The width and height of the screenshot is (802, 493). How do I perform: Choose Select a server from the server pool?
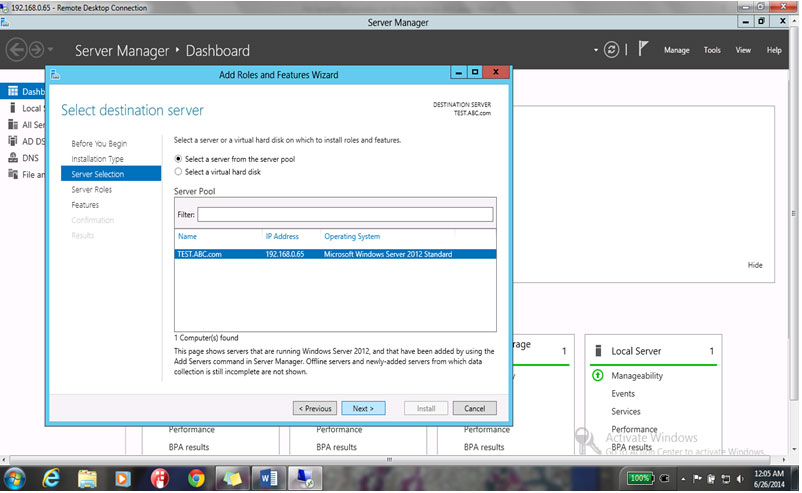[x=178, y=159]
